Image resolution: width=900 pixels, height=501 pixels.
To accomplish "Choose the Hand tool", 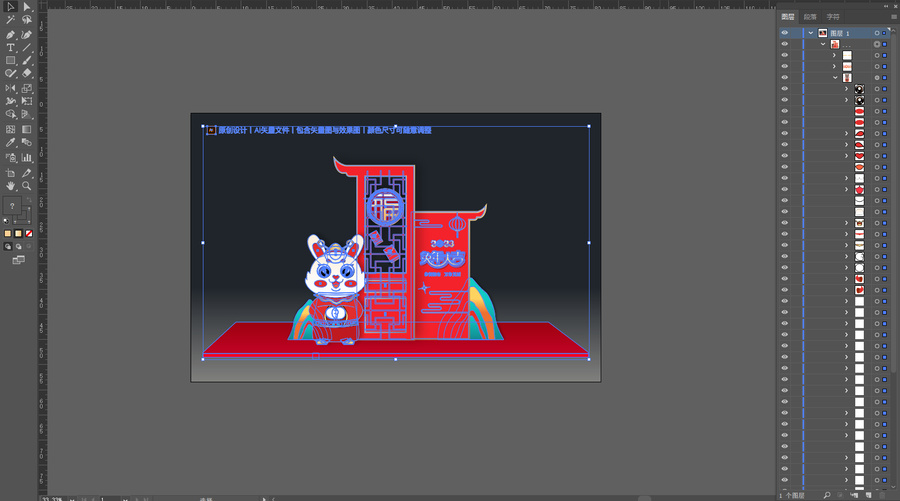I will pos(10,186).
